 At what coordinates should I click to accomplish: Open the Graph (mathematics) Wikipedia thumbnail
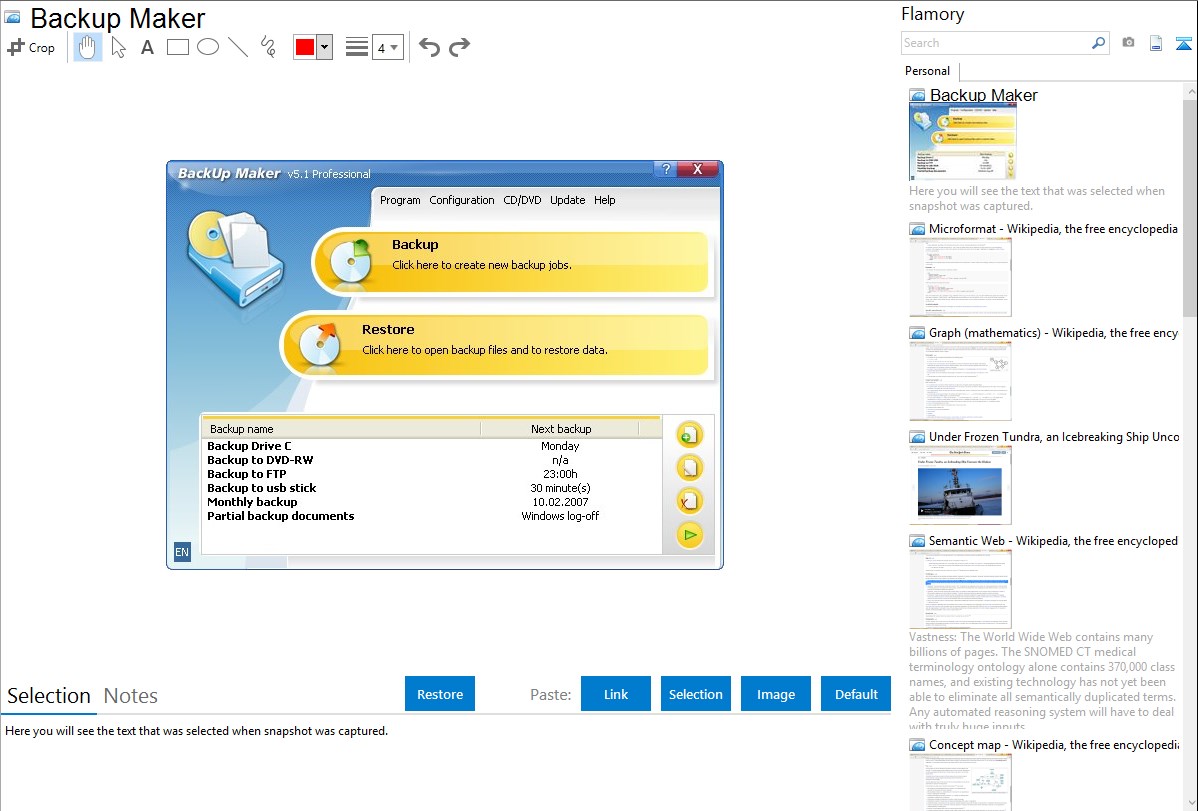point(960,380)
